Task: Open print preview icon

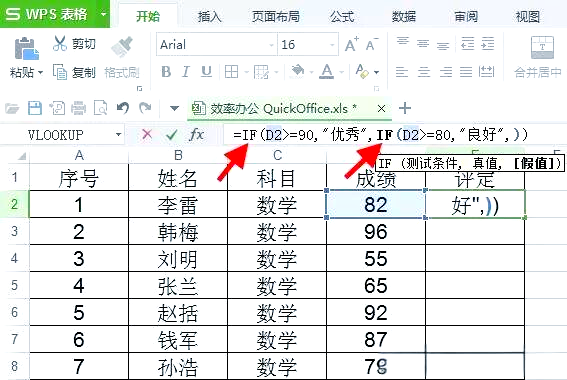Action: click(100, 108)
